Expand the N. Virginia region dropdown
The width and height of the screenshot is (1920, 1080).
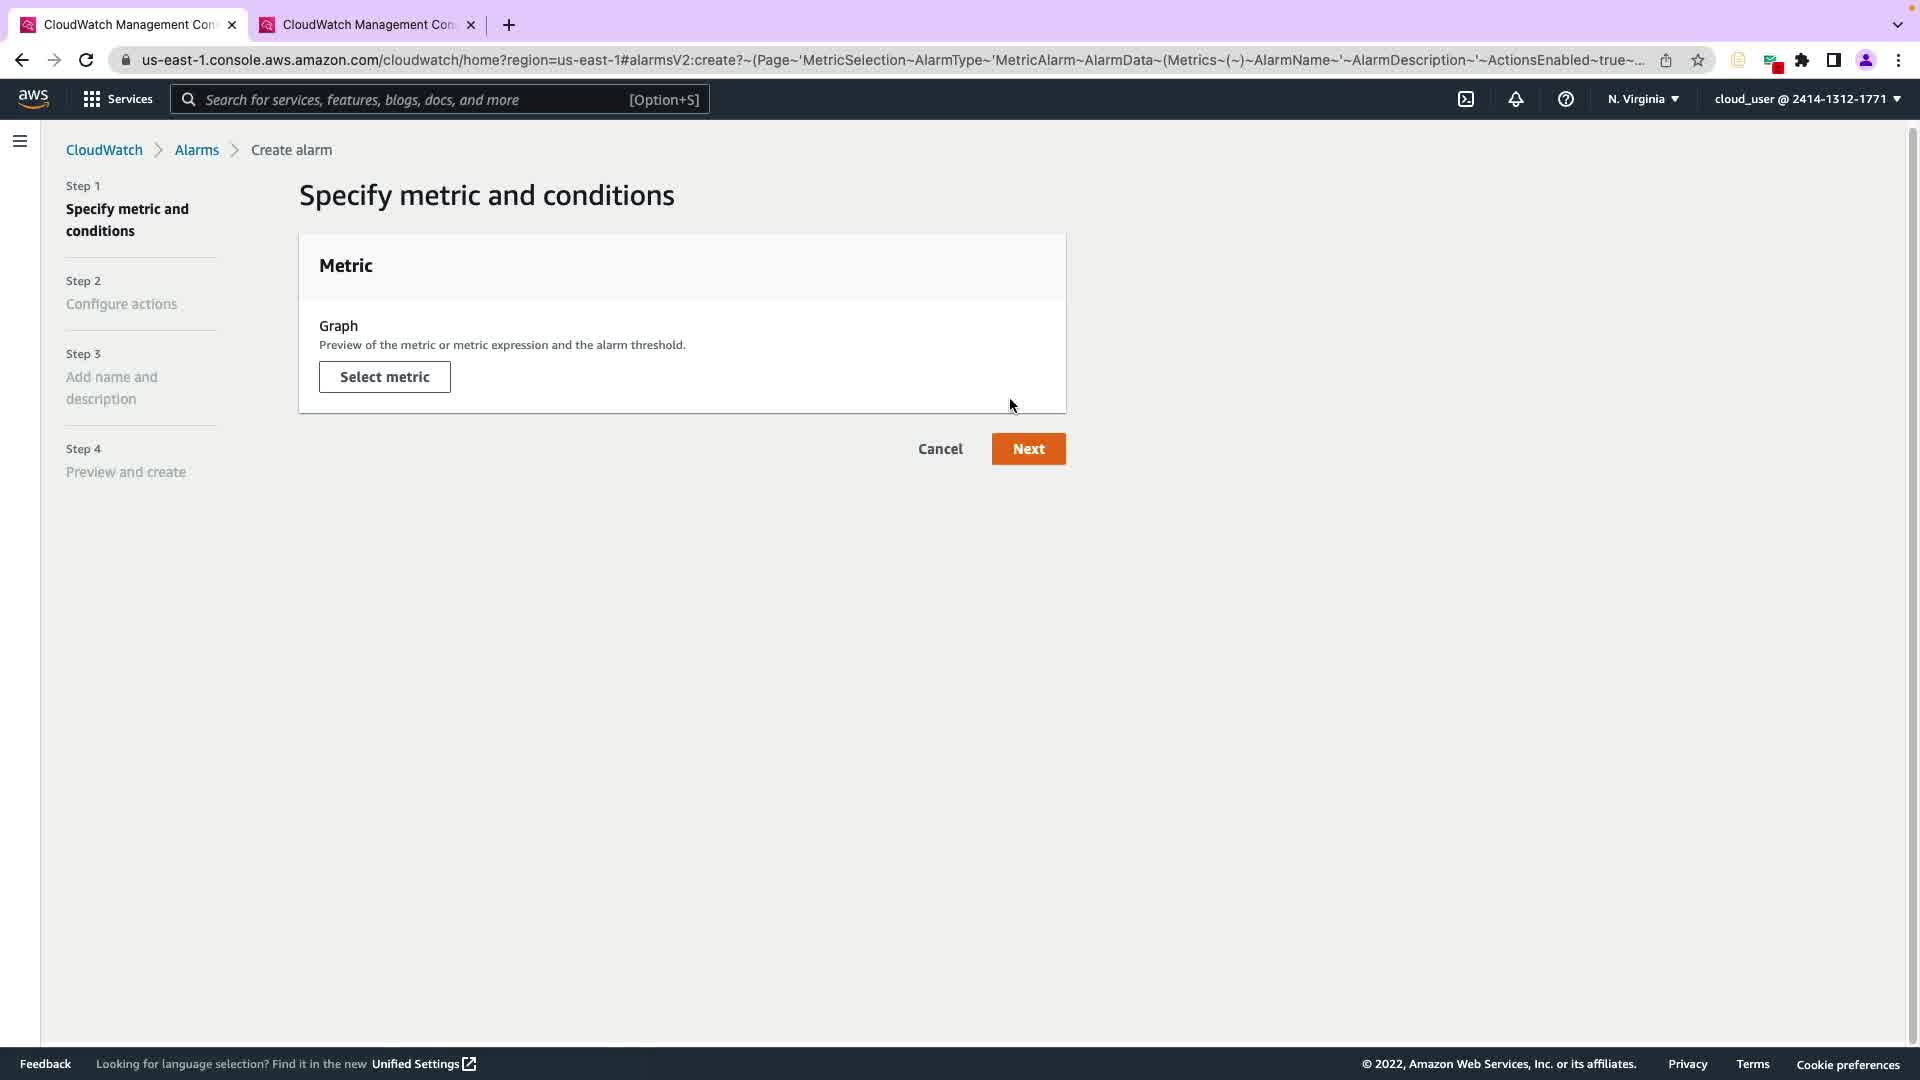[x=1643, y=99]
